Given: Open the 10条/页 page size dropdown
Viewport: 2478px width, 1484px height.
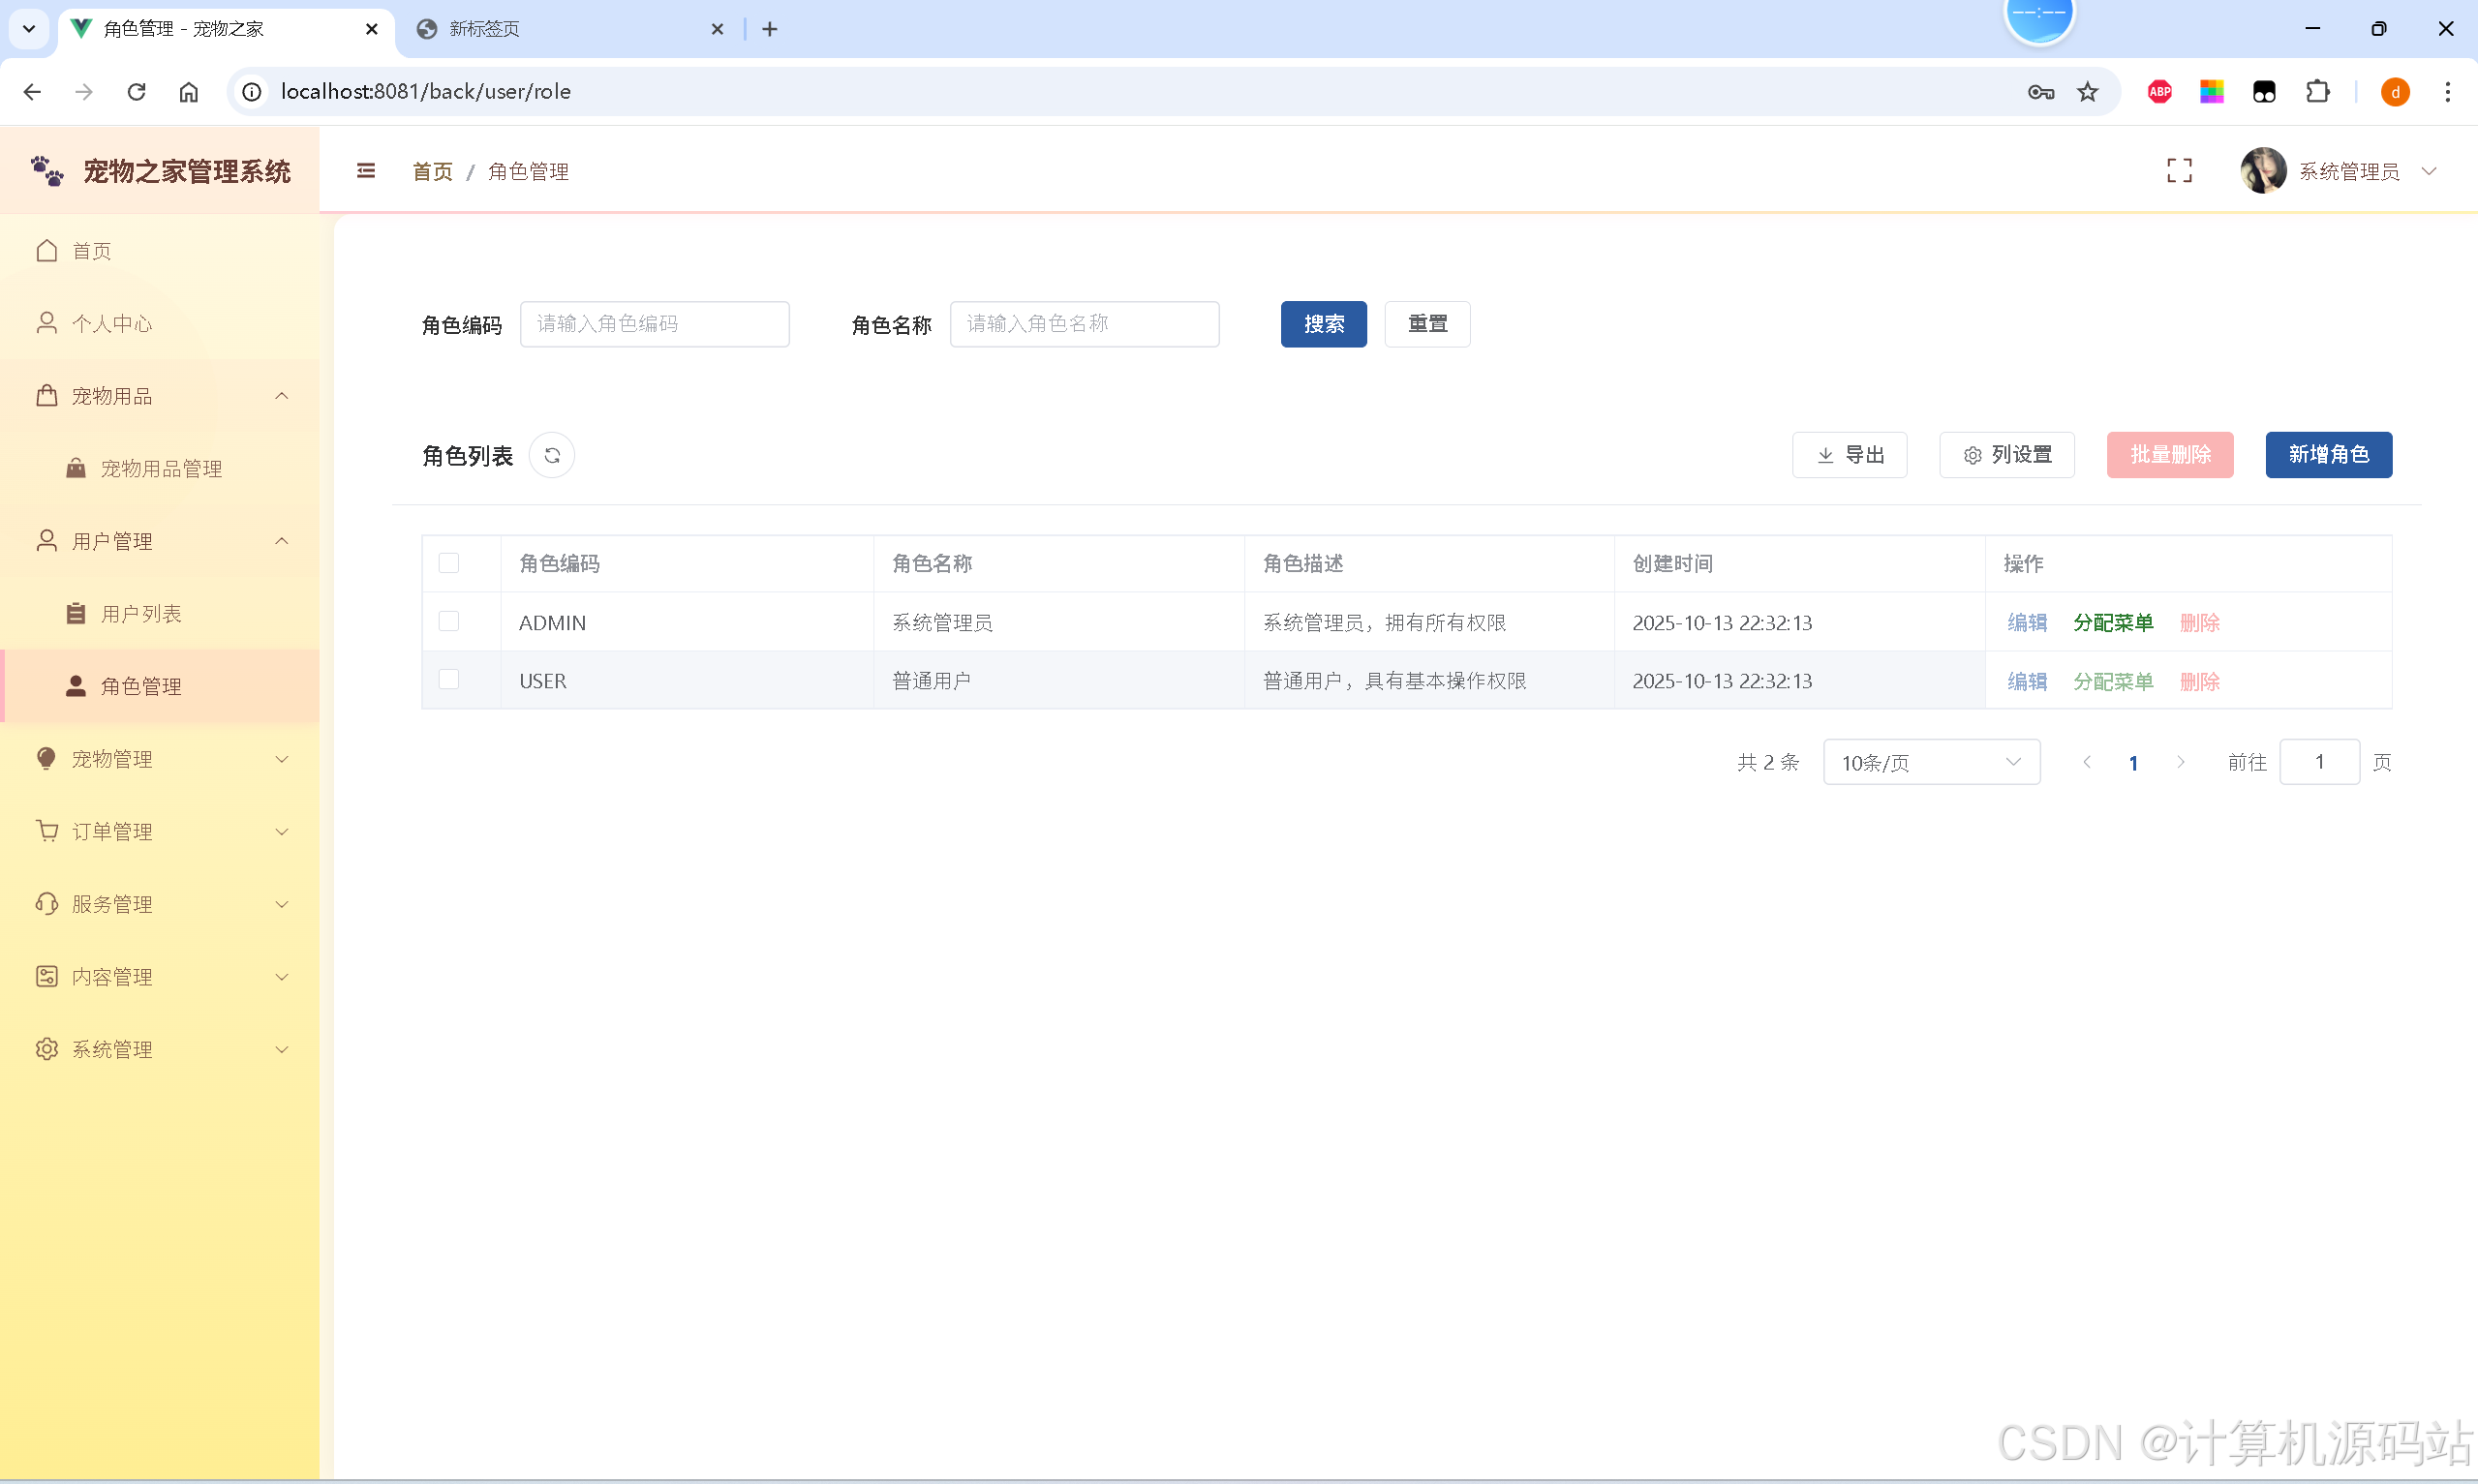Looking at the screenshot, I should (x=1931, y=762).
